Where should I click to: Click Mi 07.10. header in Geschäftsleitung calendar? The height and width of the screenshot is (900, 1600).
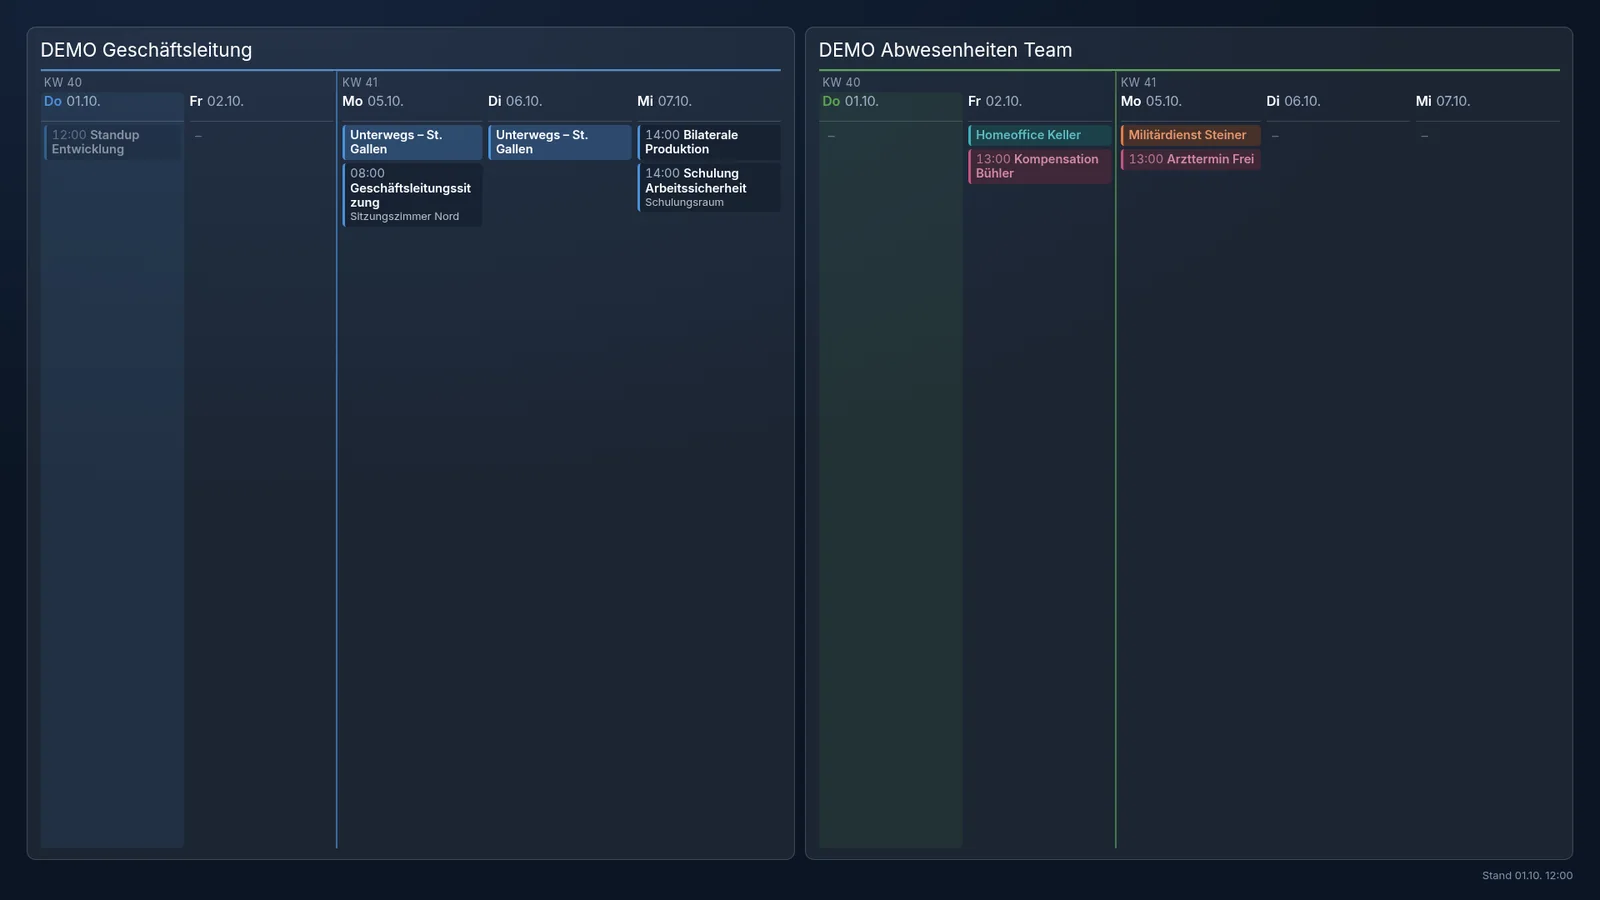[665, 101]
